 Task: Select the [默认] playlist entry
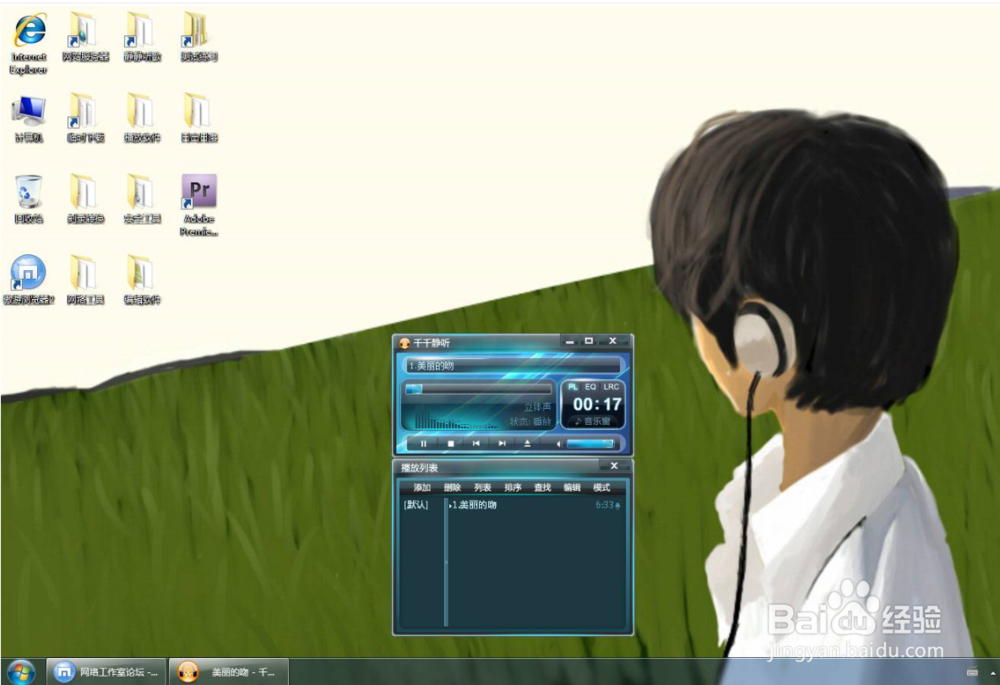click(416, 505)
